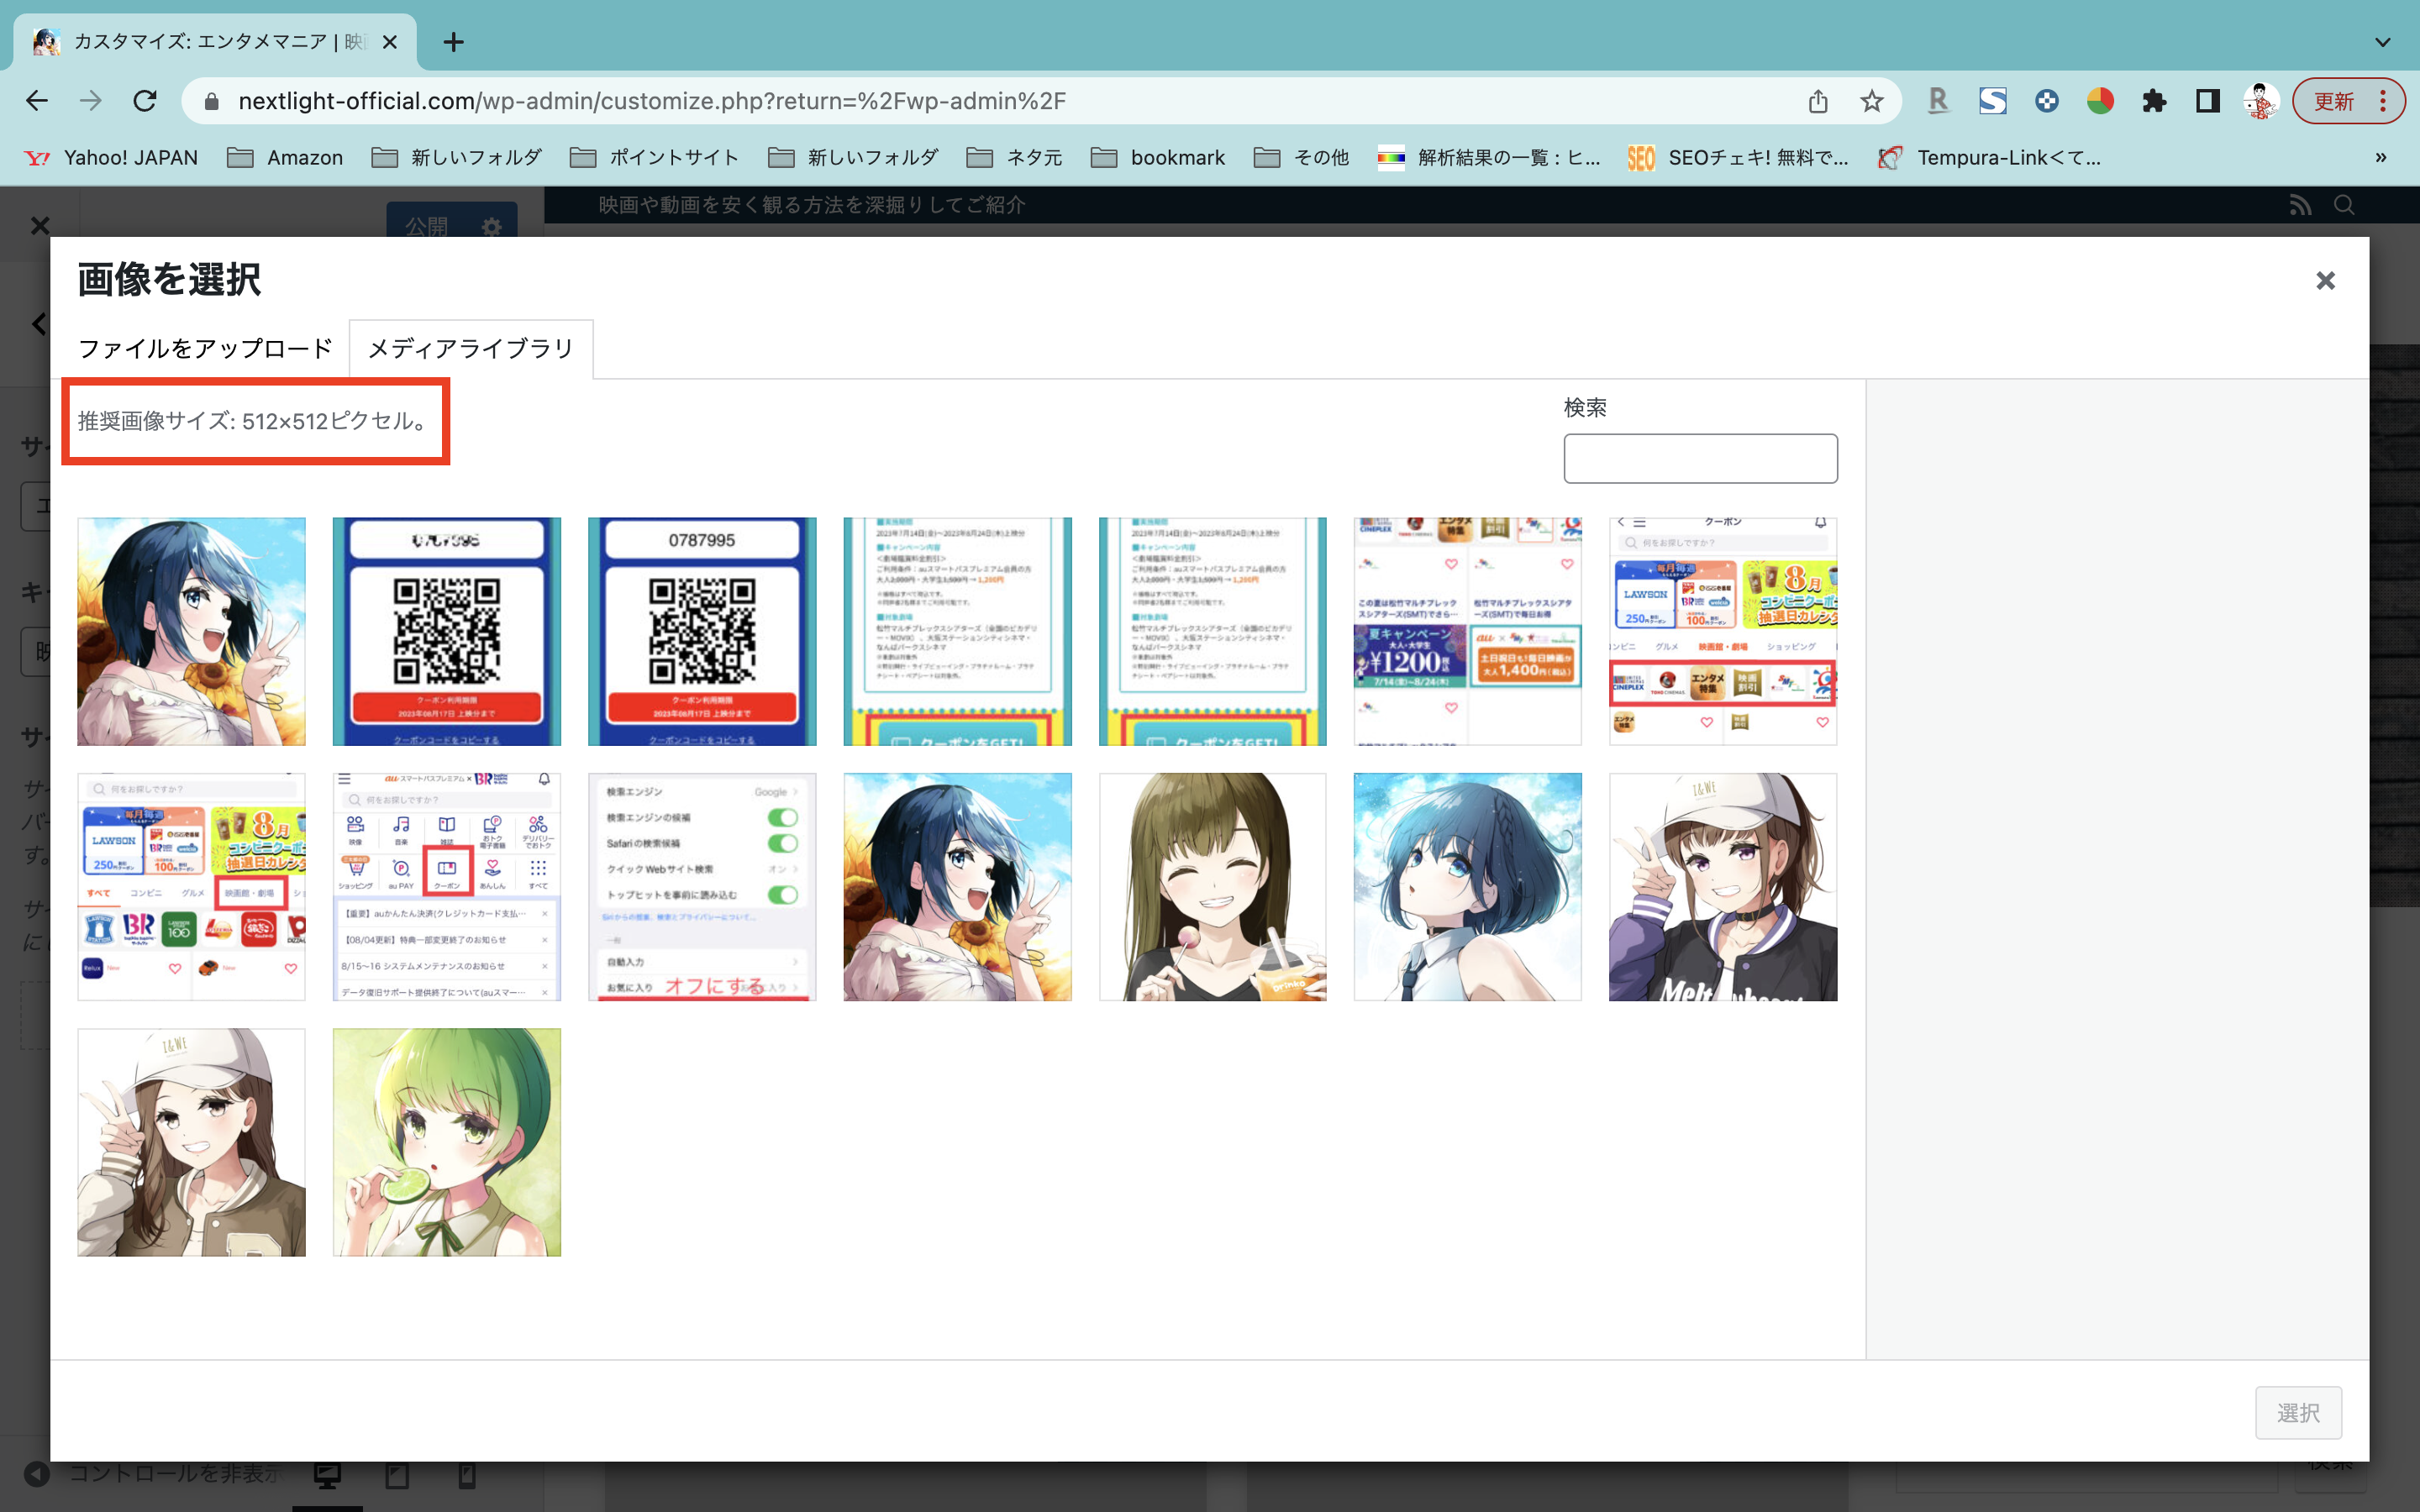This screenshot has height=1512, width=2420.
Task: Switch preview to mobile device icon
Action: click(467, 1475)
